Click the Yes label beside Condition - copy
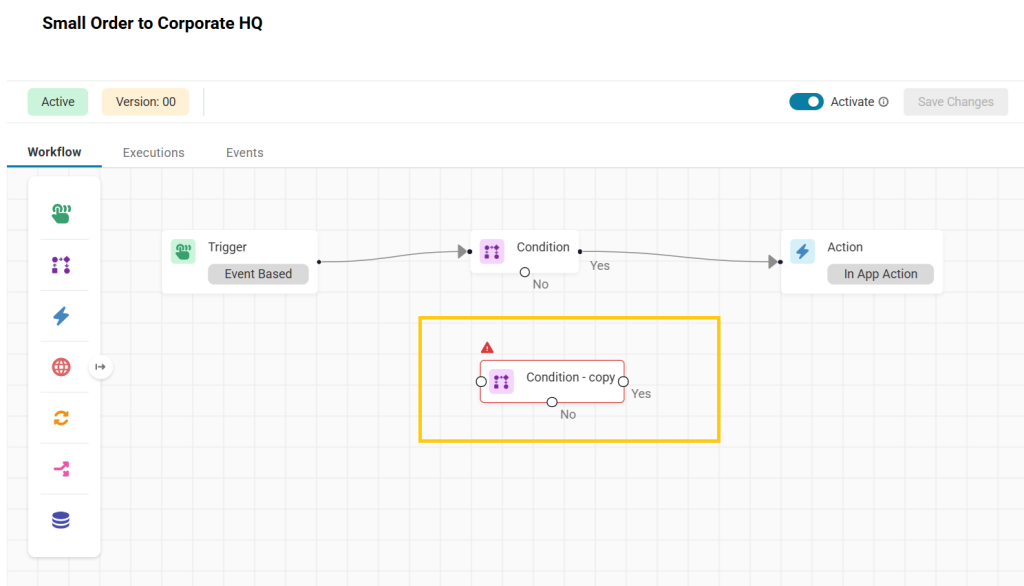Image resolution: width=1024 pixels, height=586 pixels. tap(641, 394)
